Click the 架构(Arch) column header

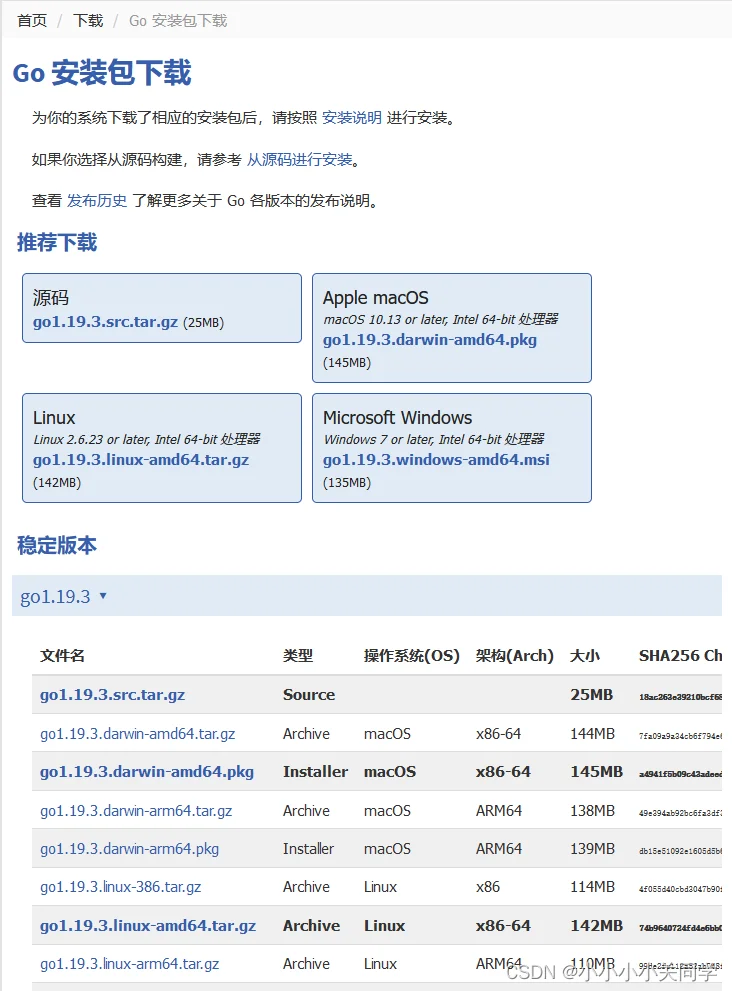tap(515, 656)
